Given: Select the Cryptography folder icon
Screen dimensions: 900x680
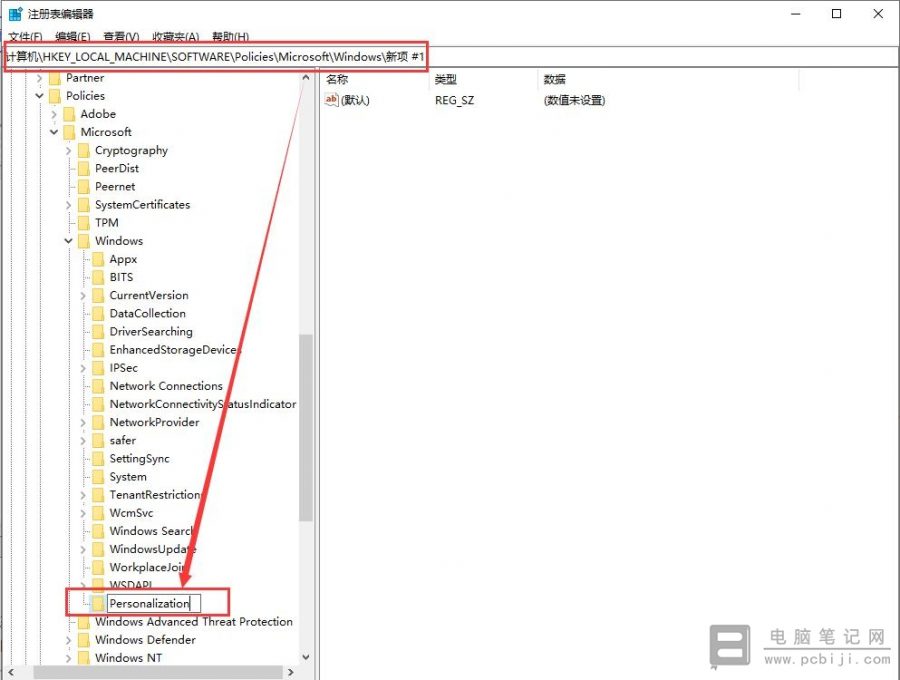Looking at the screenshot, I should pos(84,150).
